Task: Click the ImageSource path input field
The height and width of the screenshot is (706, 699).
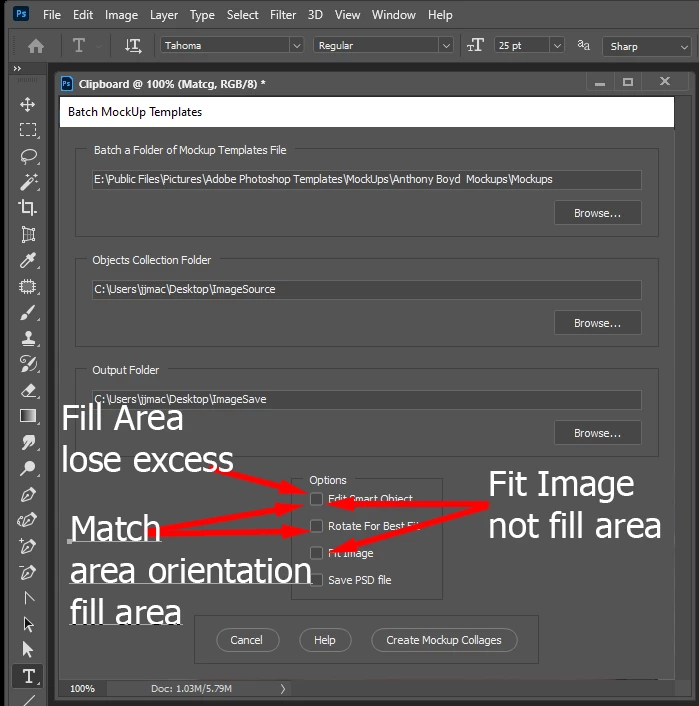Action: [x=367, y=290]
